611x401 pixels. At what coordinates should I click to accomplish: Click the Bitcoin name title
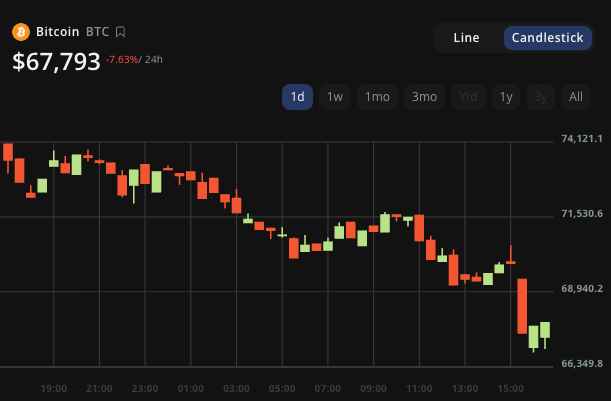[57, 32]
